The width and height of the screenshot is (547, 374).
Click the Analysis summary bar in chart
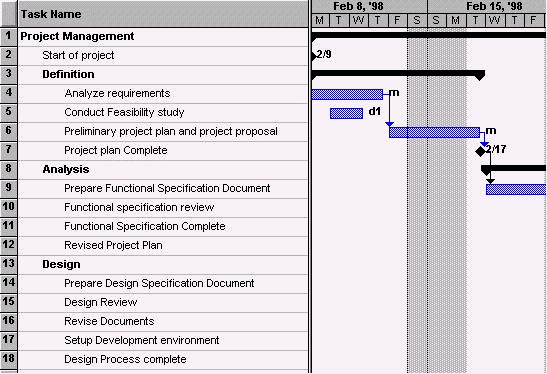click(x=514, y=169)
